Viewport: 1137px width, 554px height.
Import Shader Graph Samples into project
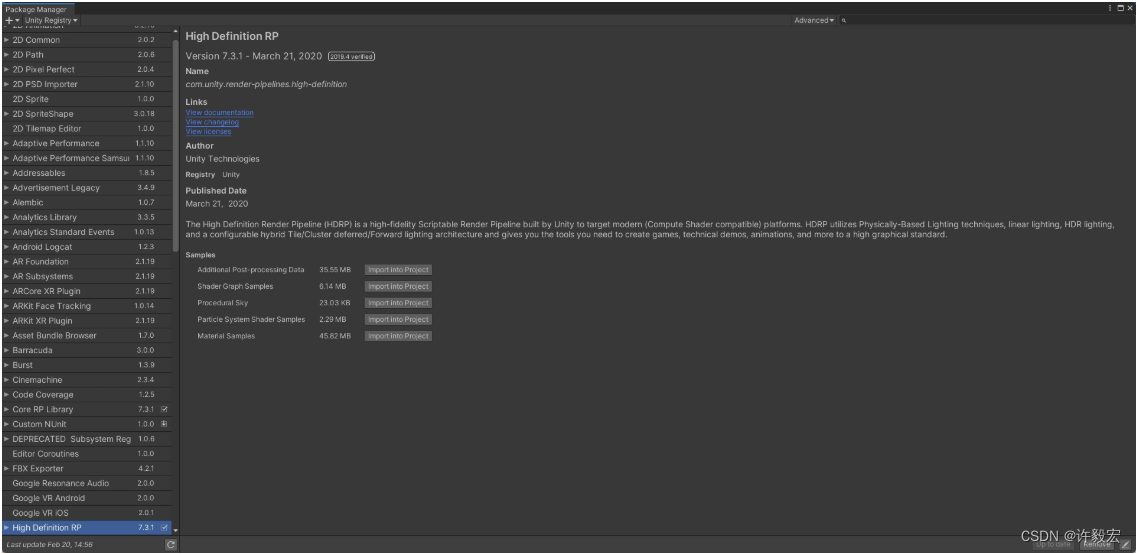click(x=398, y=286)
